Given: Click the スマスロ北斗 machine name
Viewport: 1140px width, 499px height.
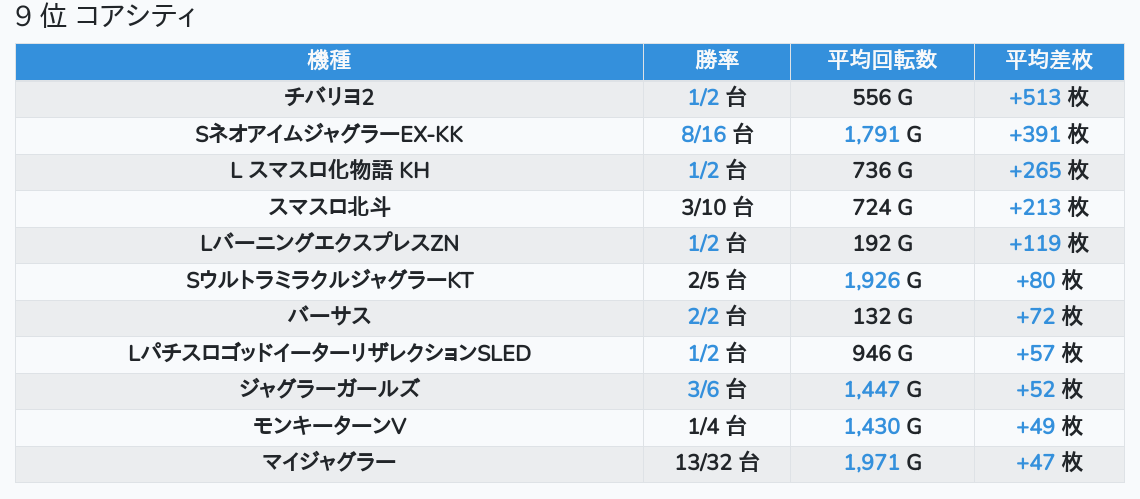Looking at the screenshot, I should [x=329, y=208].
